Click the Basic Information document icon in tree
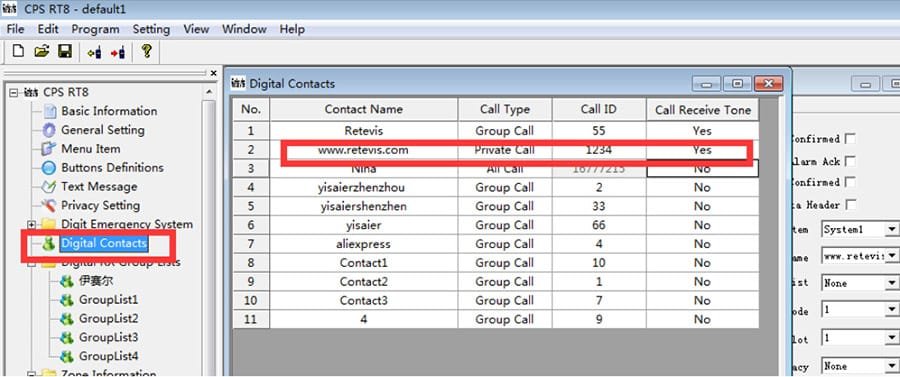 [x=50, y=111]
